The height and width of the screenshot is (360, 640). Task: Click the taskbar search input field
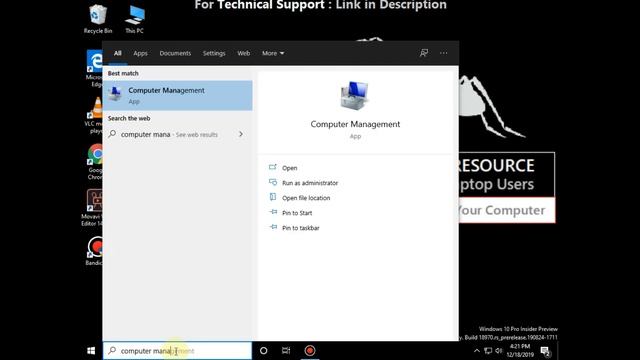[177, 351]
